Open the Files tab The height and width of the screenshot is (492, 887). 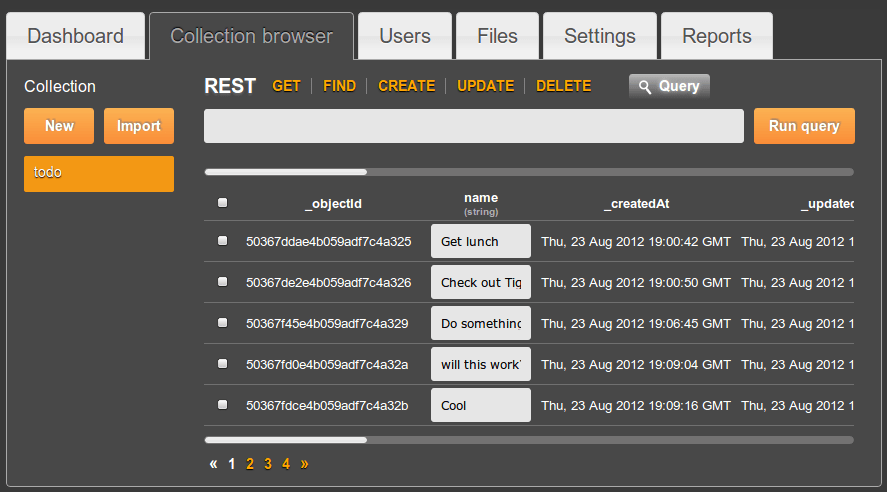[x=497, y=37]
